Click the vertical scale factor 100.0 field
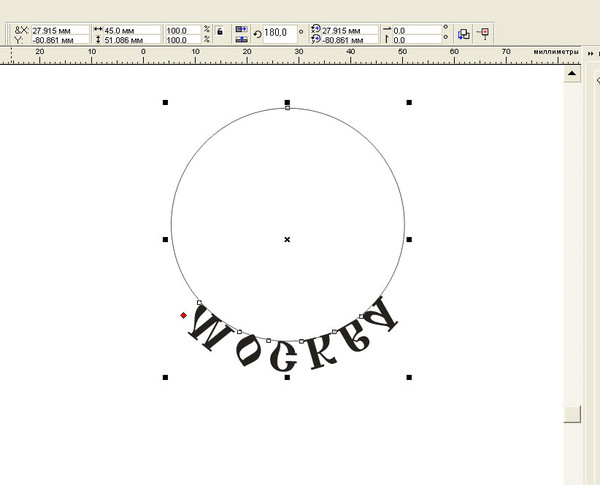 click(x=183, y=40)
